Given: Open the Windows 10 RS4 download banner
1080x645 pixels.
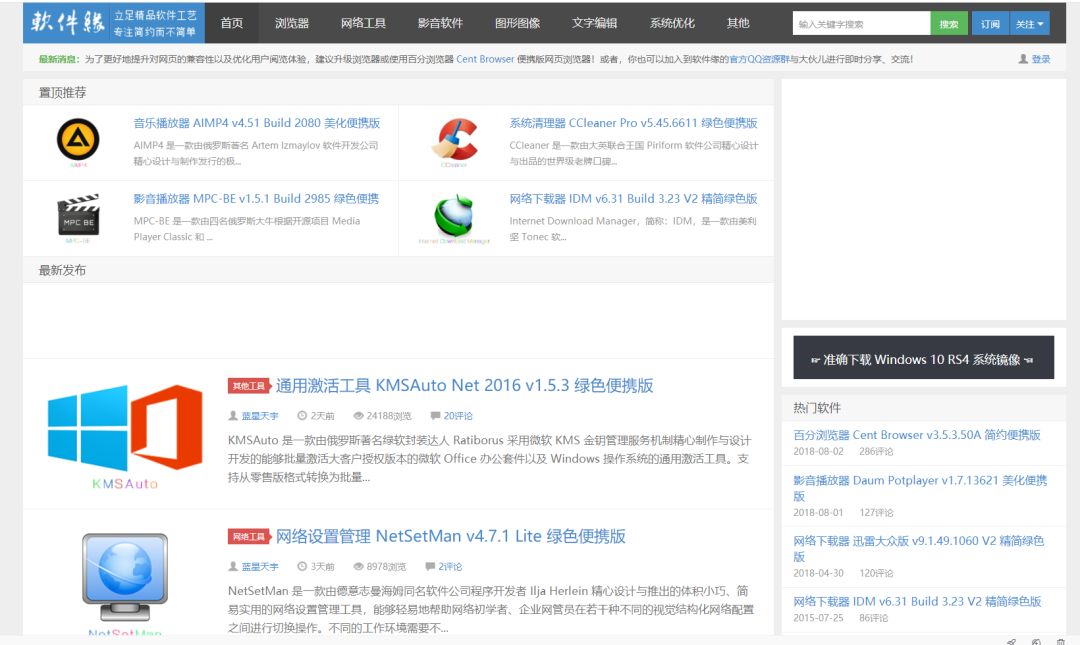Looking at the screenshot, I should [x=921, y=357].
